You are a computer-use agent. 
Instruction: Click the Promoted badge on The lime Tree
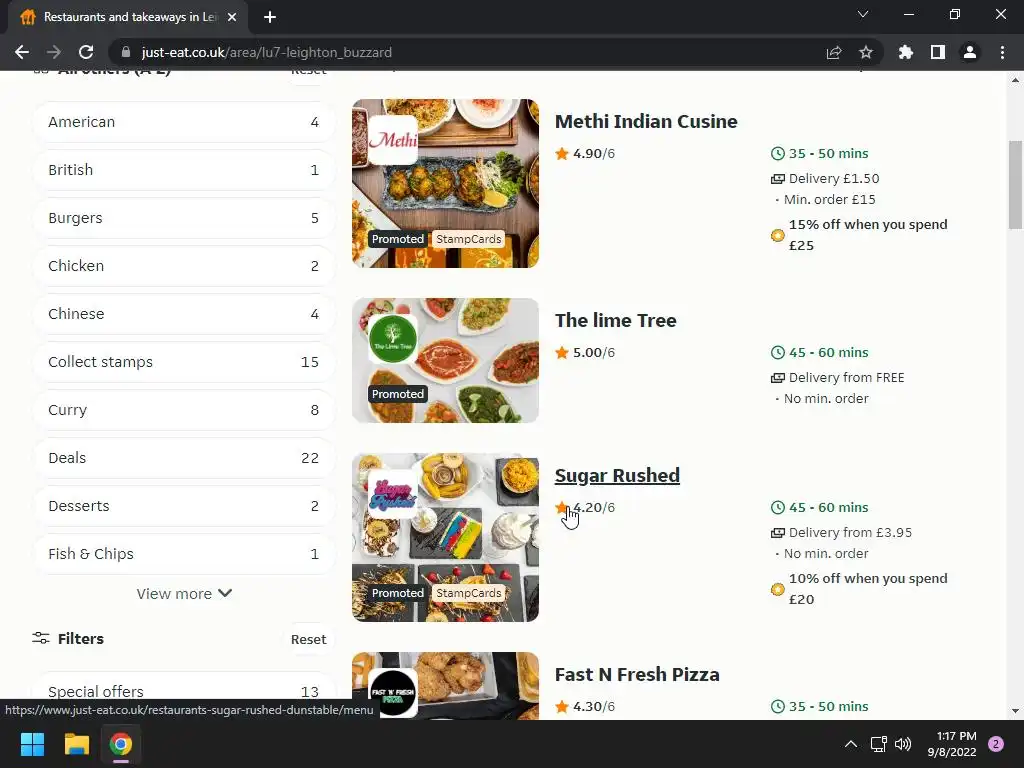[x=398, y=394]
